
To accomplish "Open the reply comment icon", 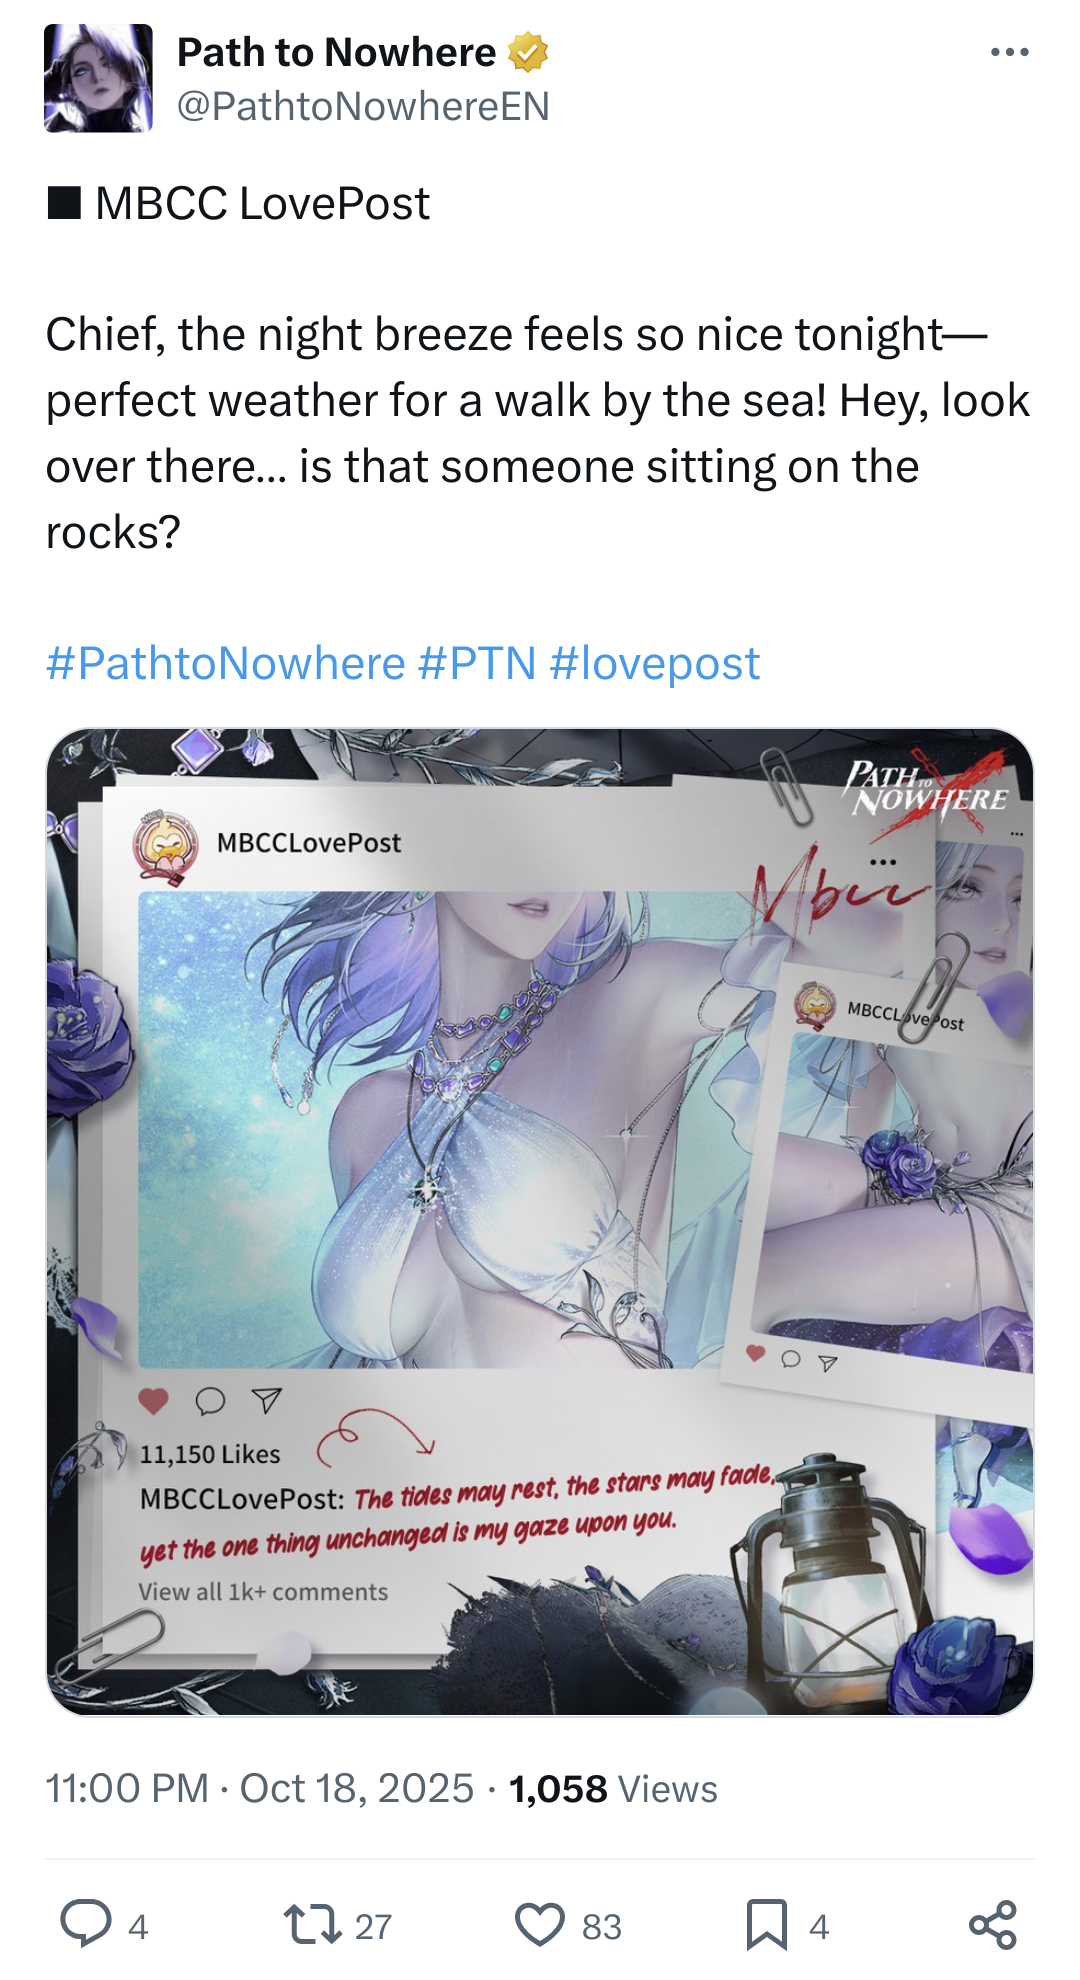I will pyautogui.click(x=86, y=1923).
